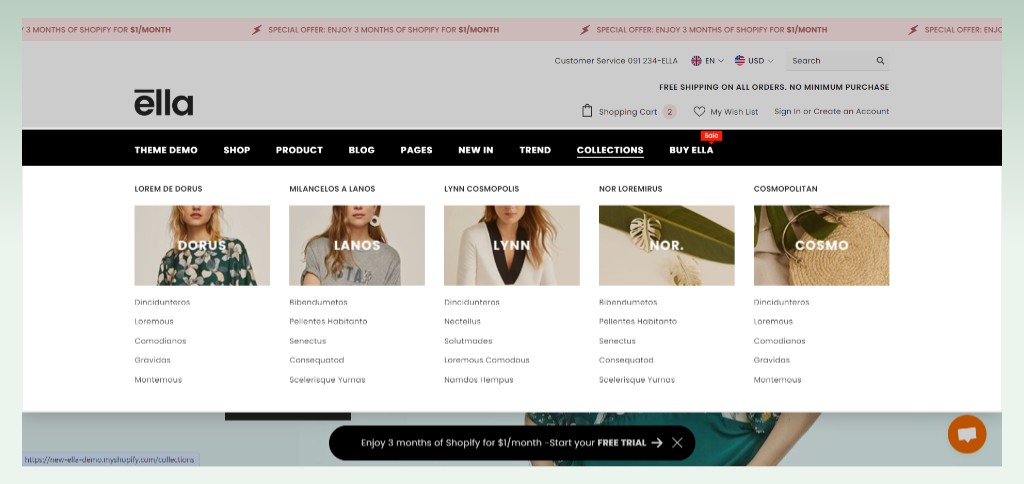Viewport: 1024px width, 484px height.
Task: Click Scelerisque Yurnas under Milancelos A Lanos
Action: [x=327, y=379]
